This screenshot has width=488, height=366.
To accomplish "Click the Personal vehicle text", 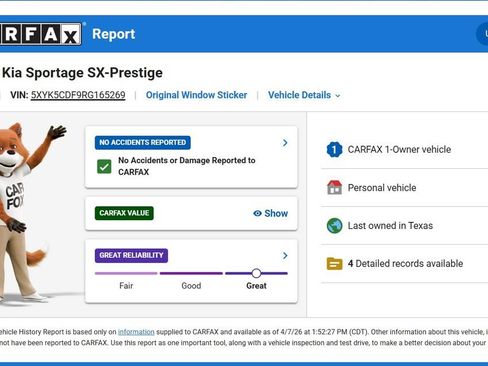I will [x=382, y=188].
